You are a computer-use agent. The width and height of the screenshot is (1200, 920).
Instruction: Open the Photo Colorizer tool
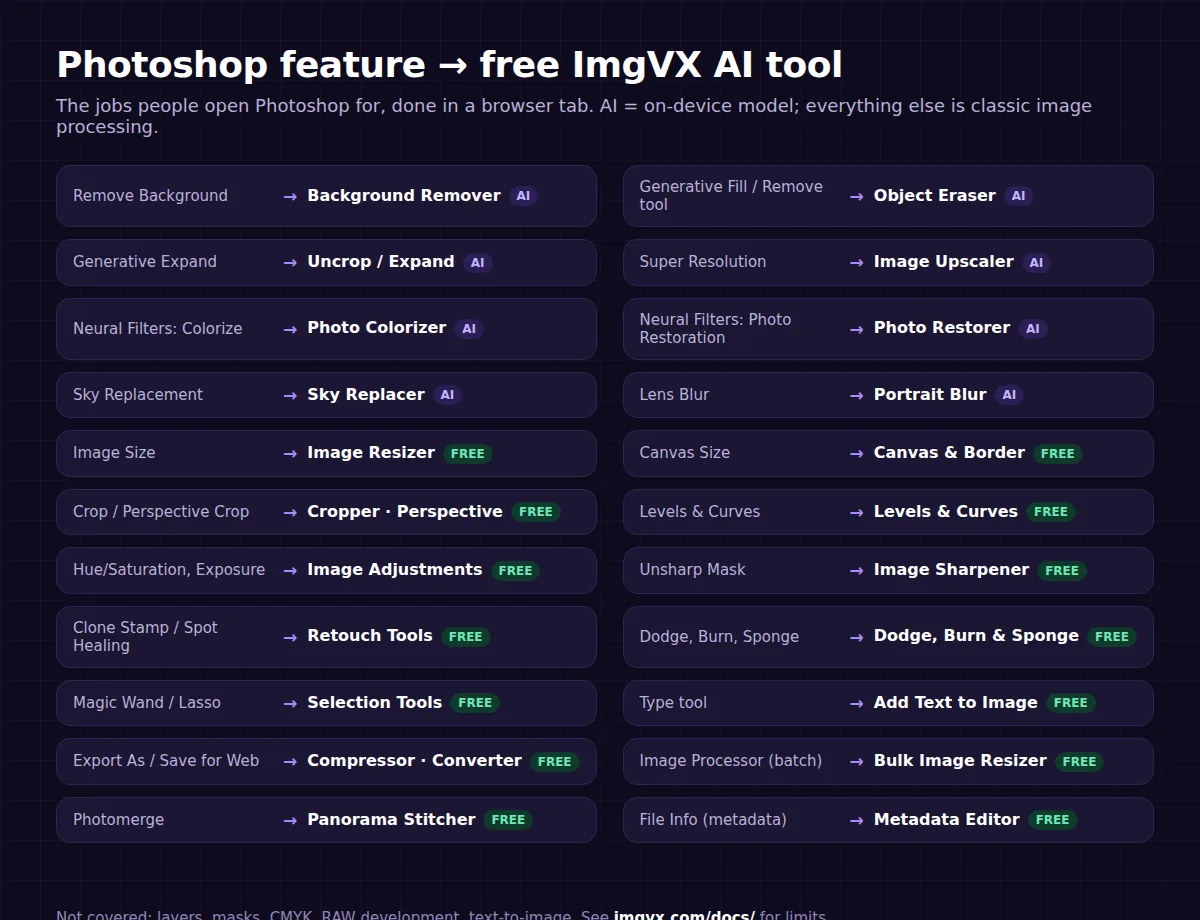(377, 328)
